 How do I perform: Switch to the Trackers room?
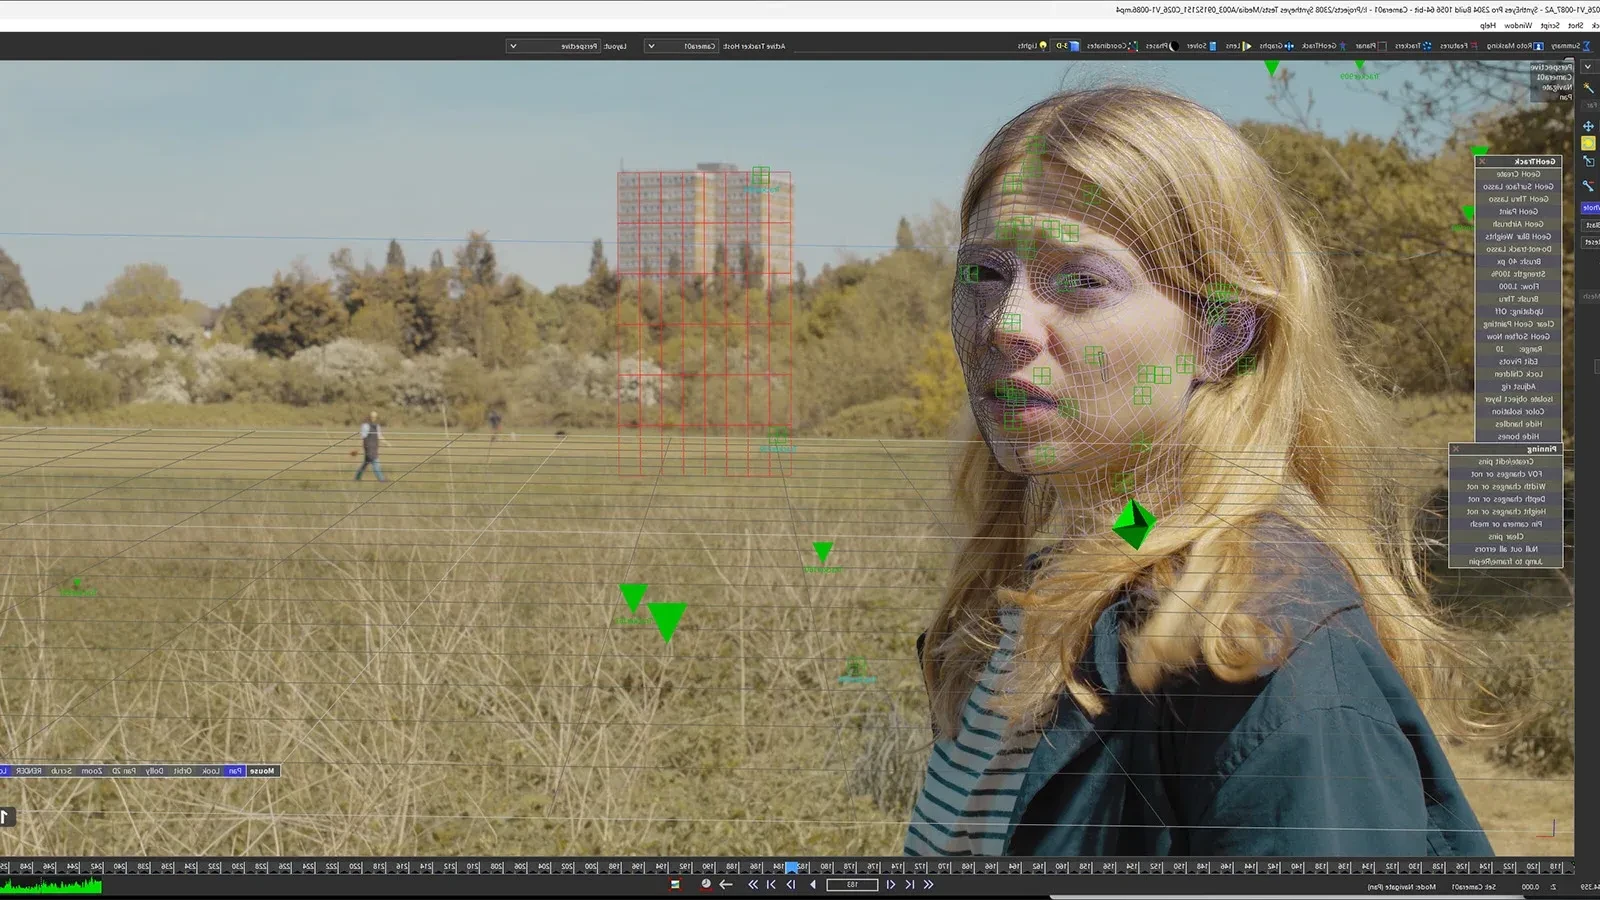(1413, 46)
